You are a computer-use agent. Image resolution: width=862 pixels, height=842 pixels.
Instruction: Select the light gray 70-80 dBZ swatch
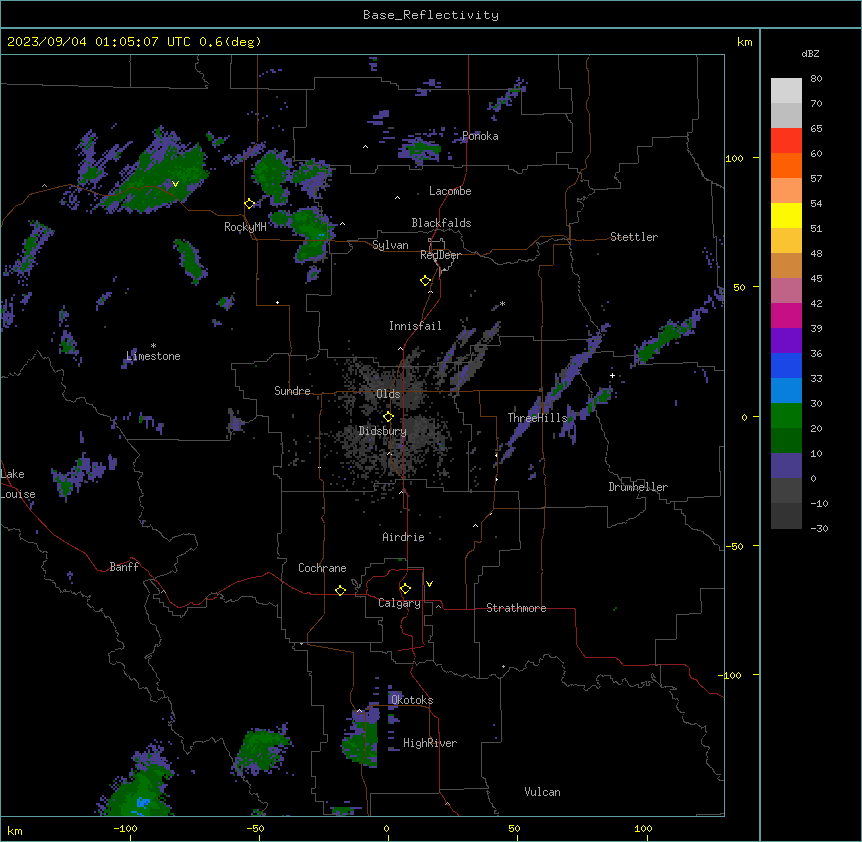(786, 91)
